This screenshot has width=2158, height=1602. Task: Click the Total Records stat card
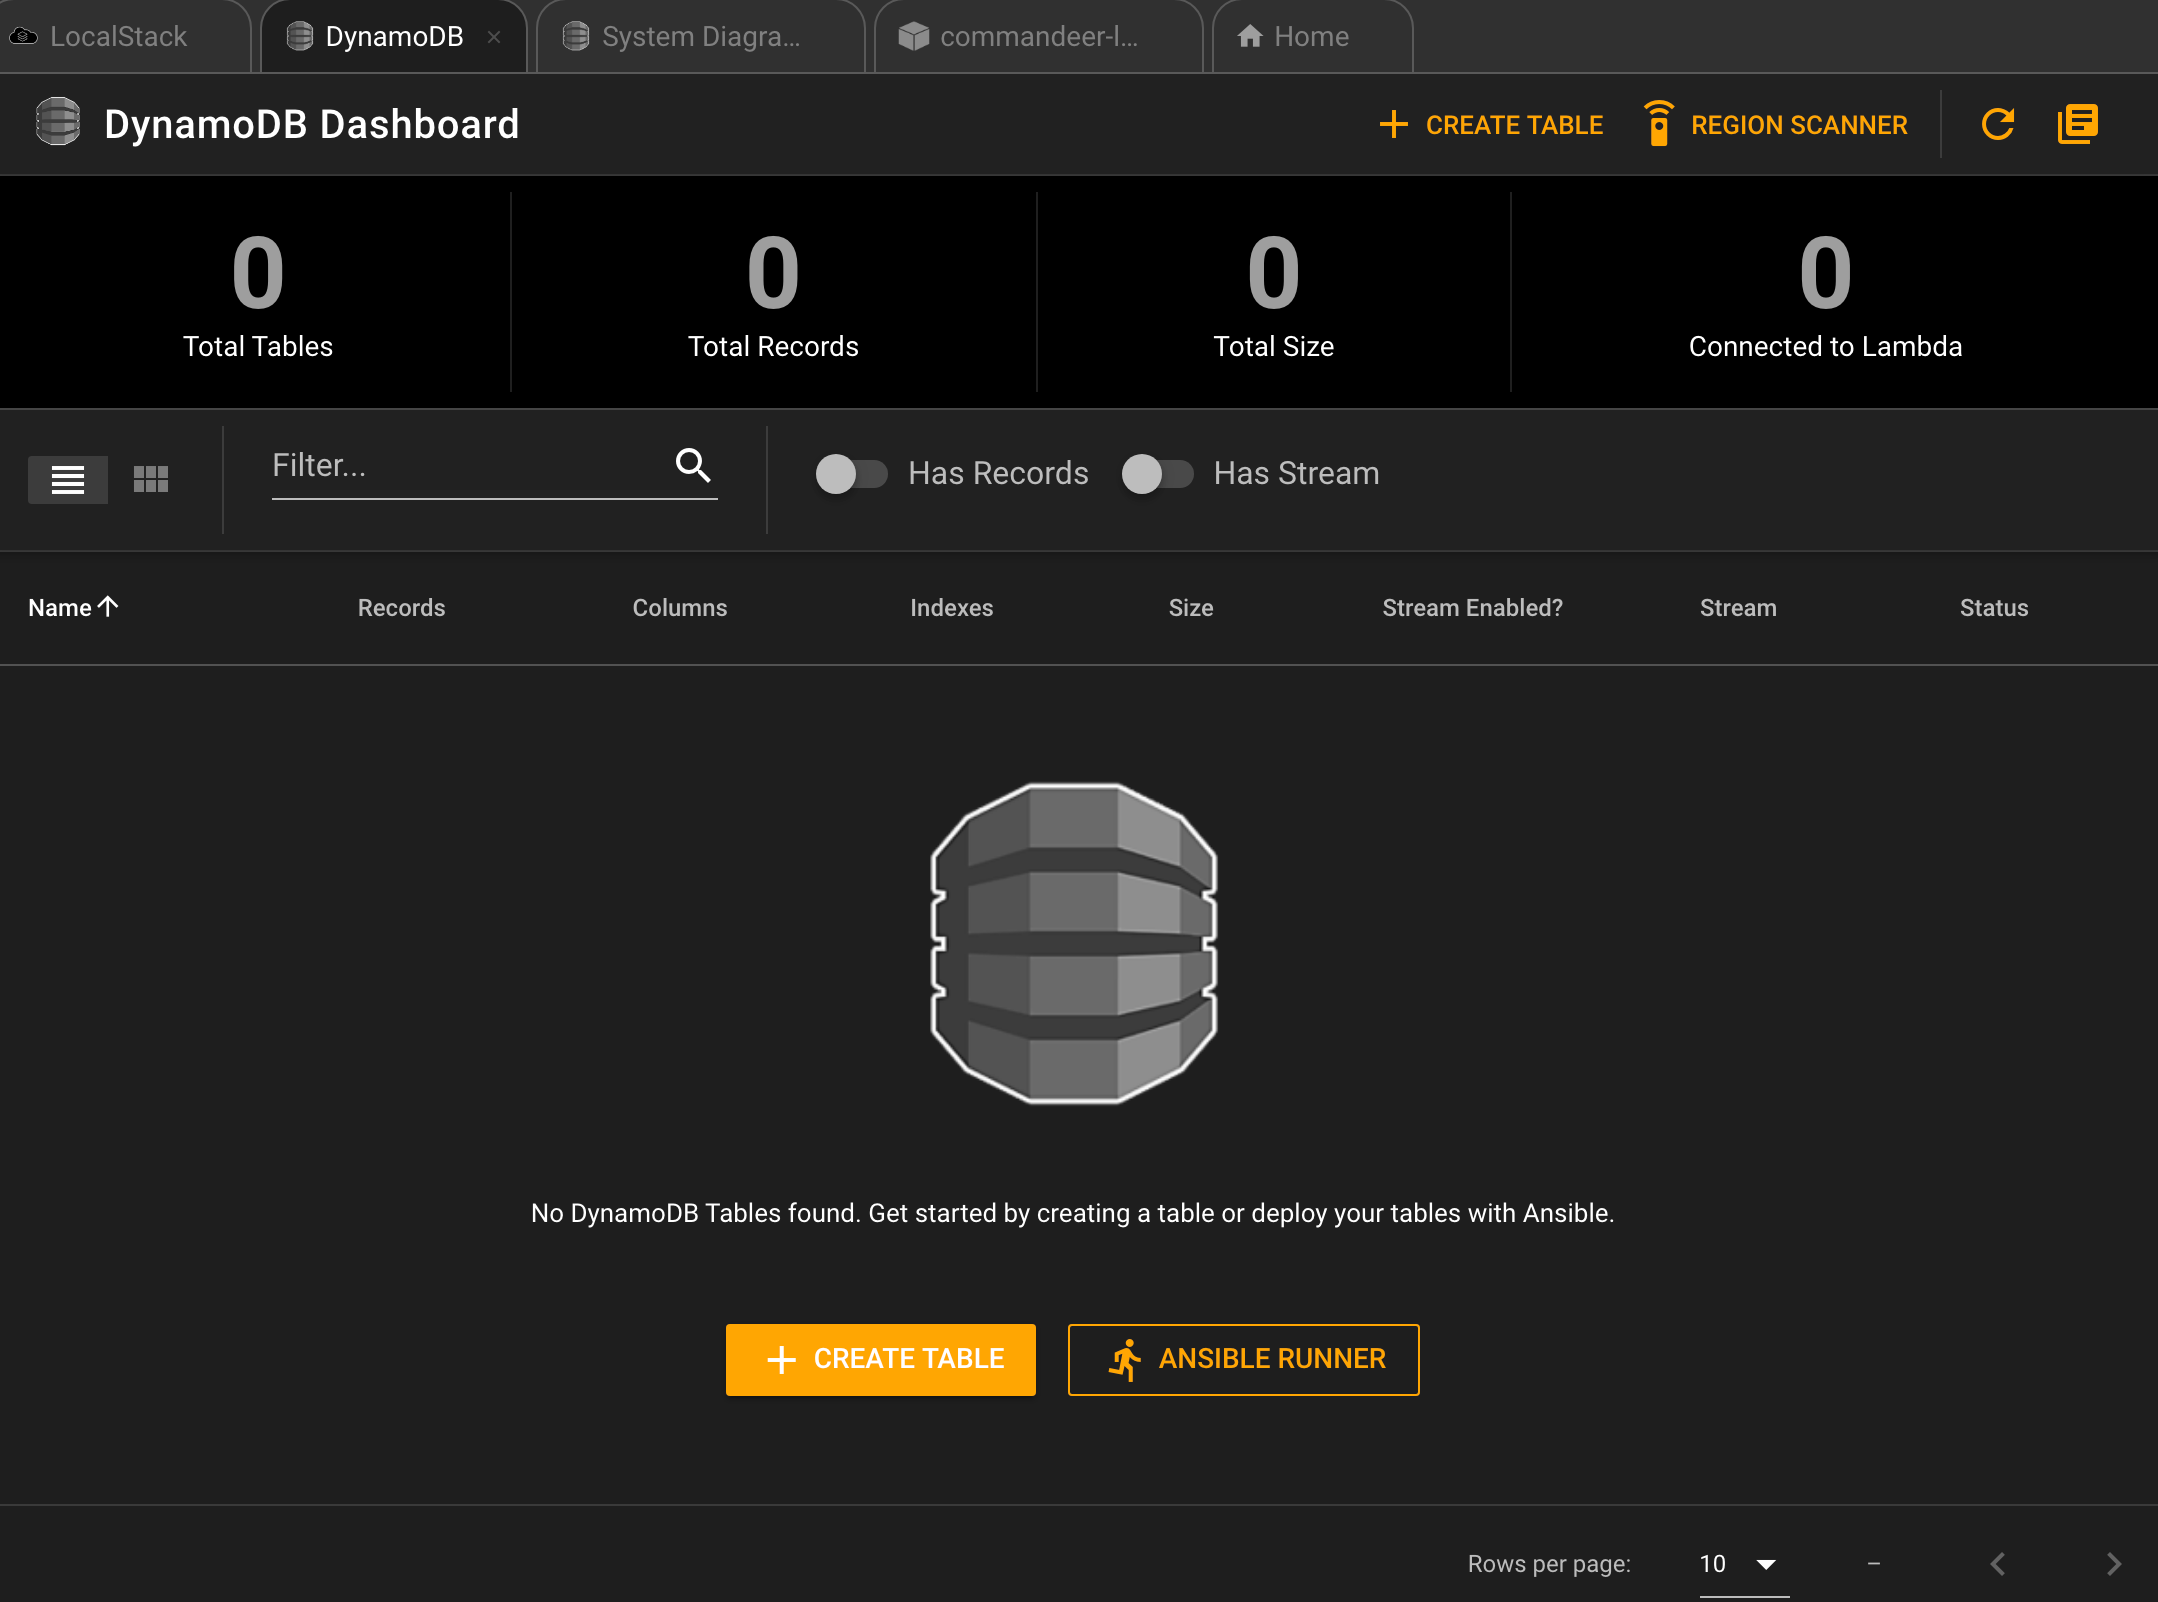click(x=773, y=292)
